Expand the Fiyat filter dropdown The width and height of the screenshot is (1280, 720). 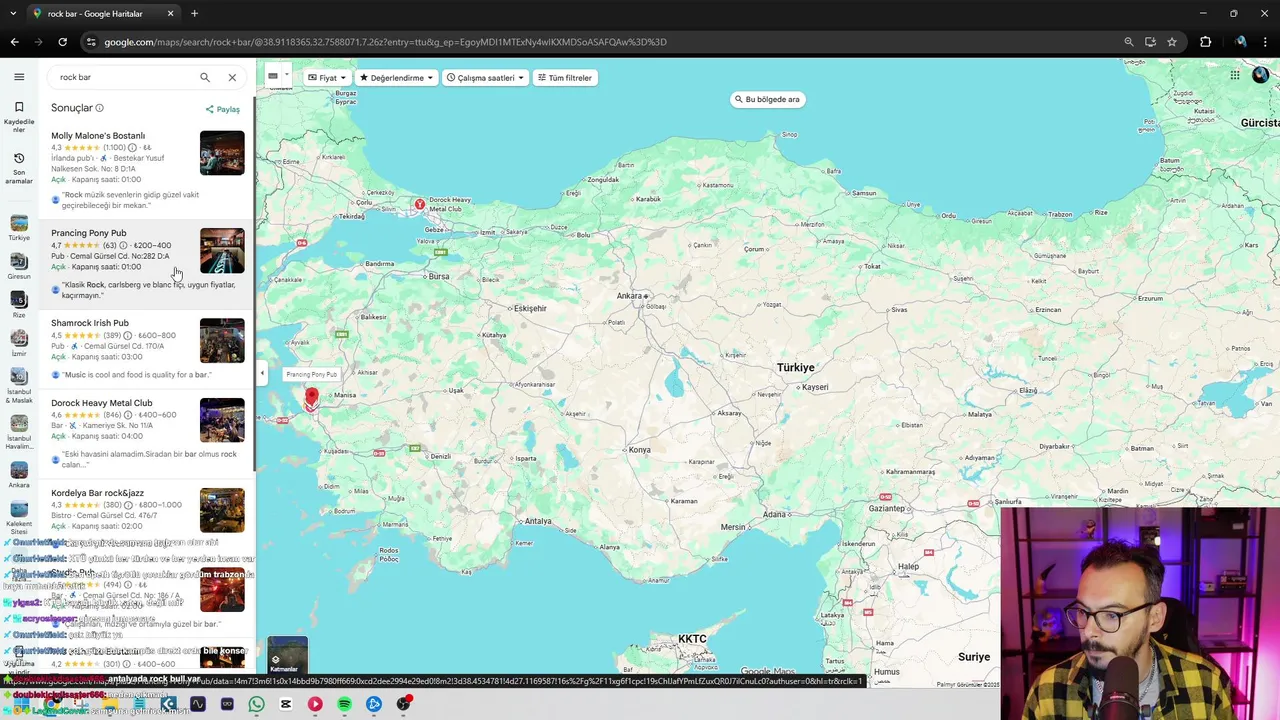327,78
